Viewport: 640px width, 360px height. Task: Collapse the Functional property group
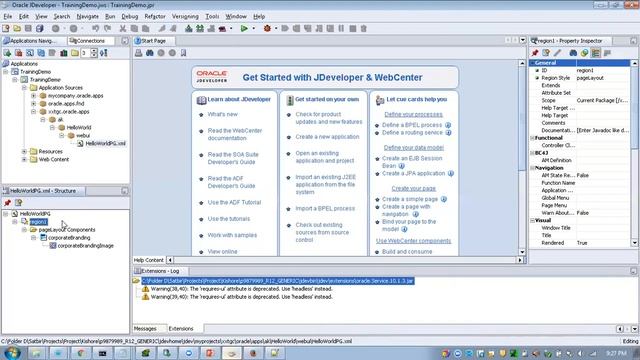pyautogui.click(x=532, y=138)
